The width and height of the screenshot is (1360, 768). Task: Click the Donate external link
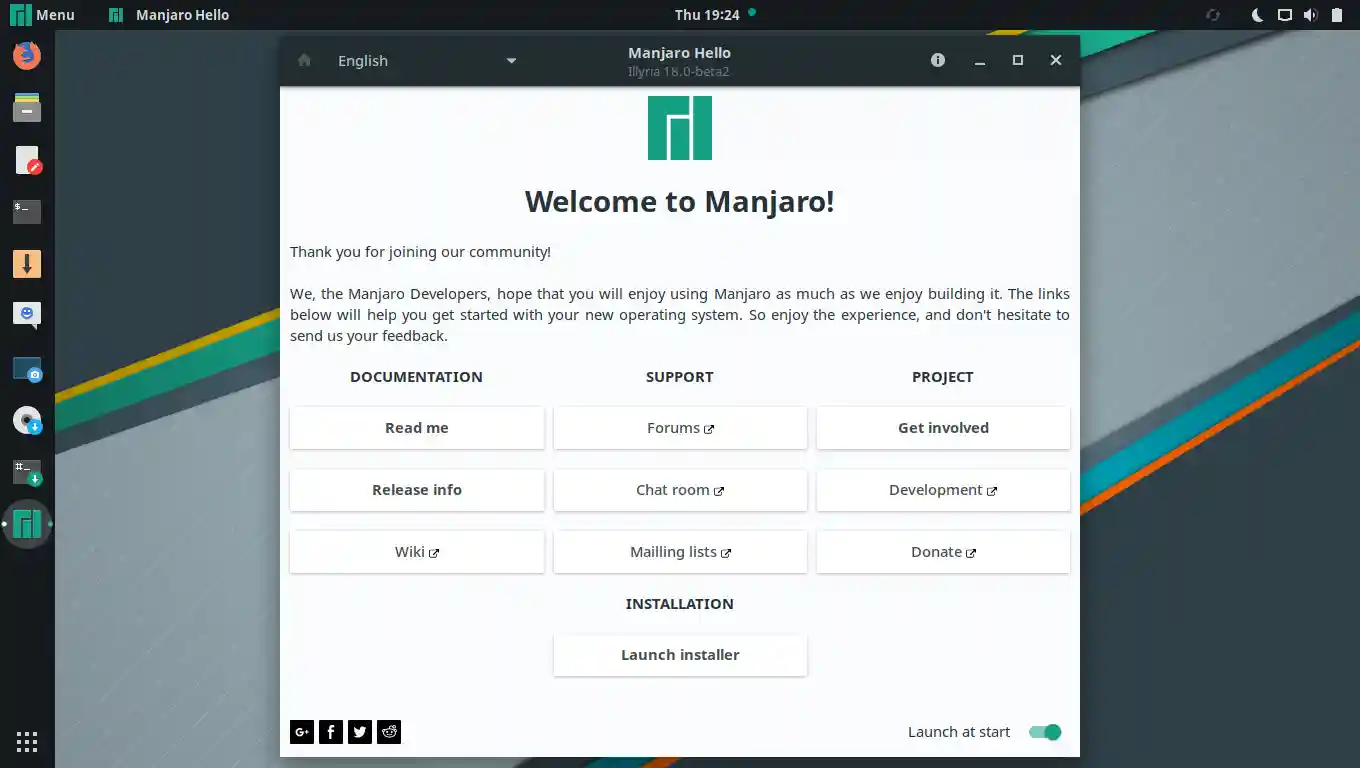pos(943,552)
